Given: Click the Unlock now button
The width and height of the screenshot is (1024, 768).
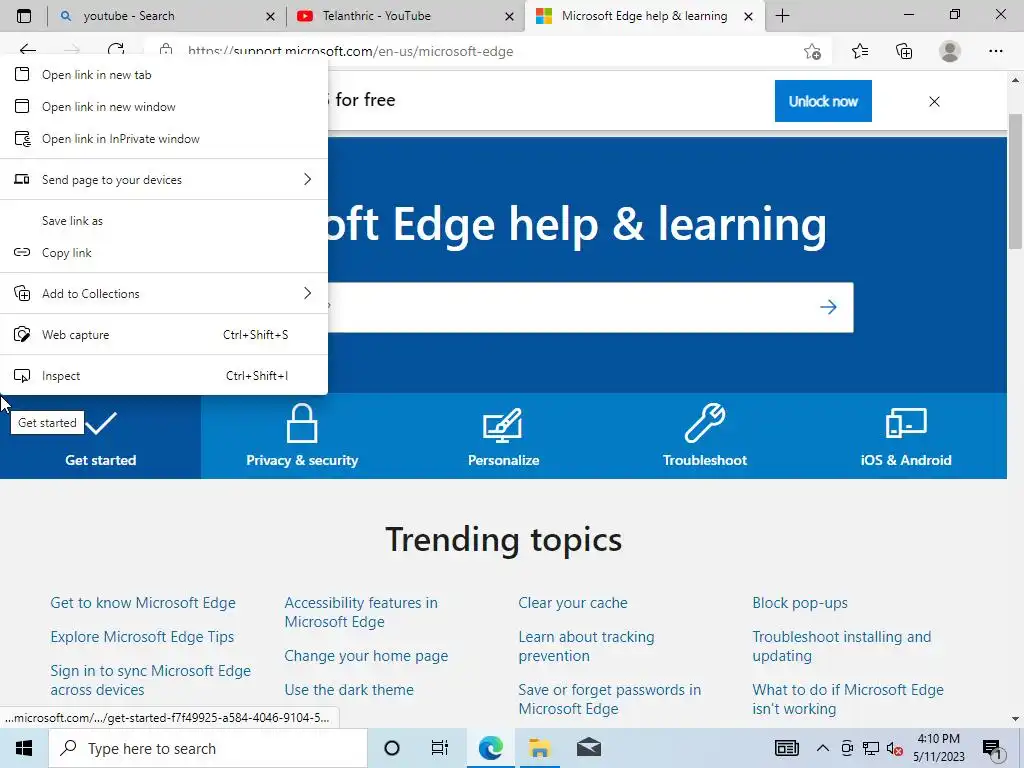Looking at the screenshot, I should [823, 101].
